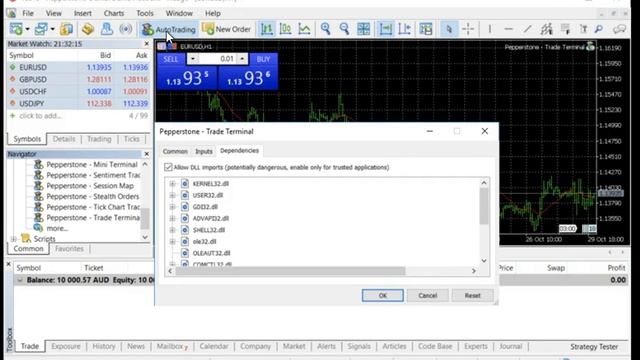Toggle the AutoTrading button
Viewport: 640px width, 360px height.
pyautogui.click(x=169, y=29)
